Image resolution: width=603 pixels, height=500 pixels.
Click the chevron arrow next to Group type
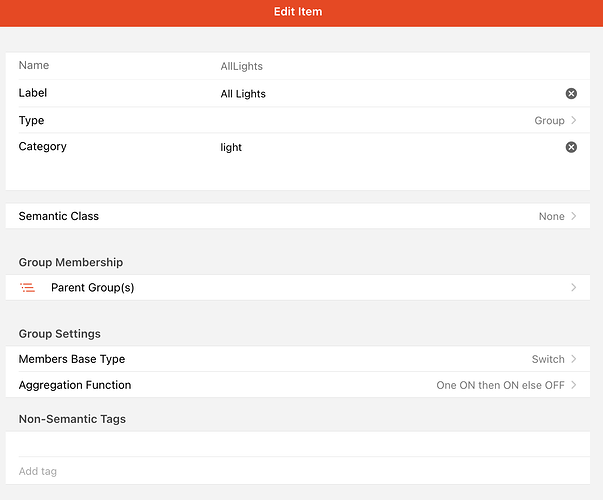point(573,120)
